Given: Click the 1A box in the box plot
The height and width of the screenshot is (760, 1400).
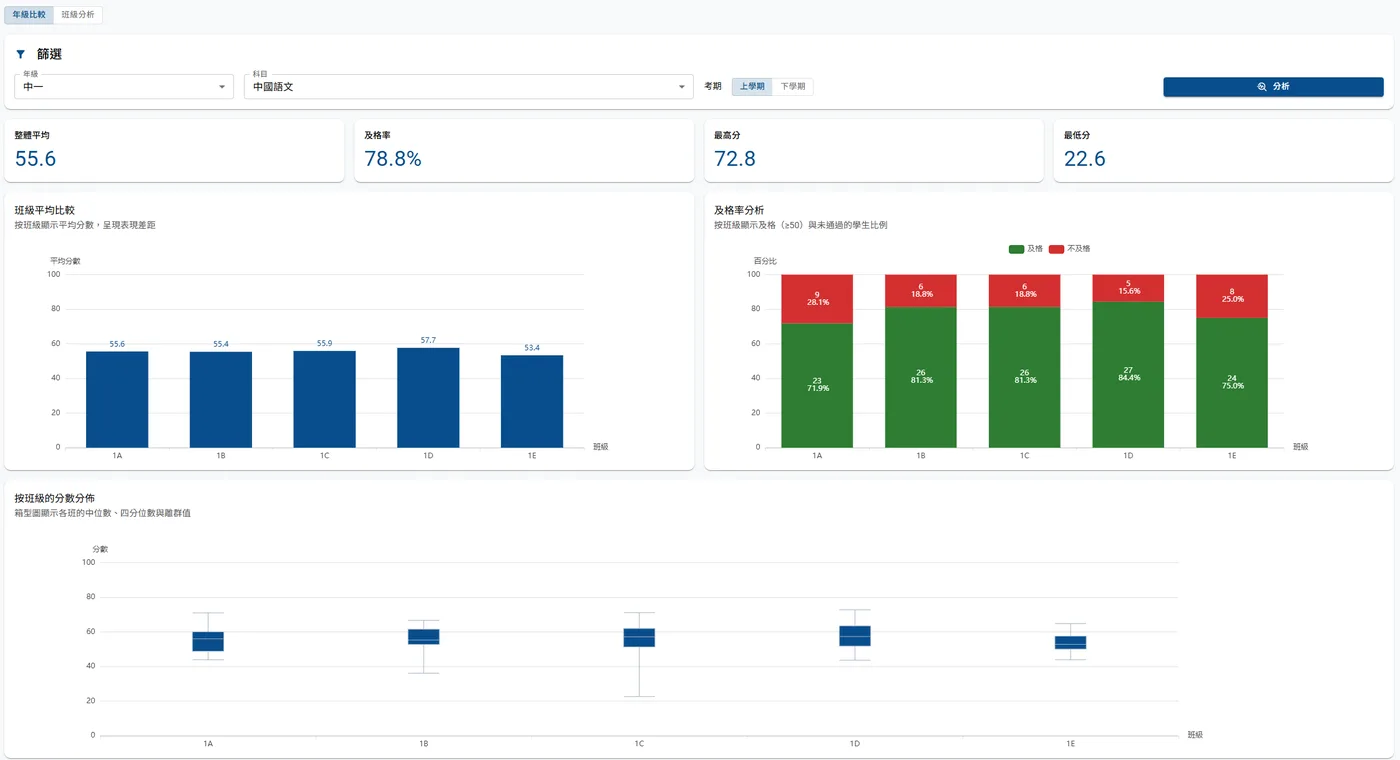Looking at the screenshot, I should click(208, 641).
